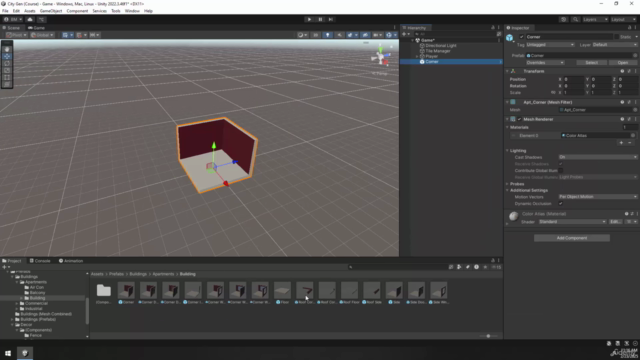The width and height of the screenshot is (640, 360).
Task: Toggle the Receive Shadows checkbox
Action: [x=561, y=164]
